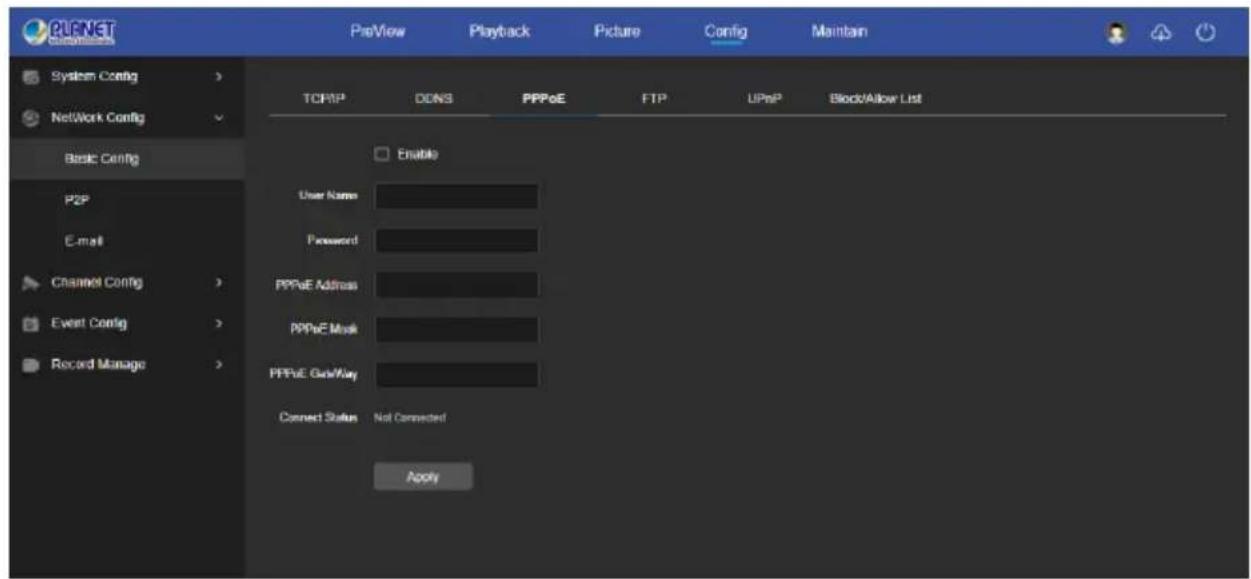Switch to the DDNS tab
This screenshot has height=579, width=1251.
432,99
